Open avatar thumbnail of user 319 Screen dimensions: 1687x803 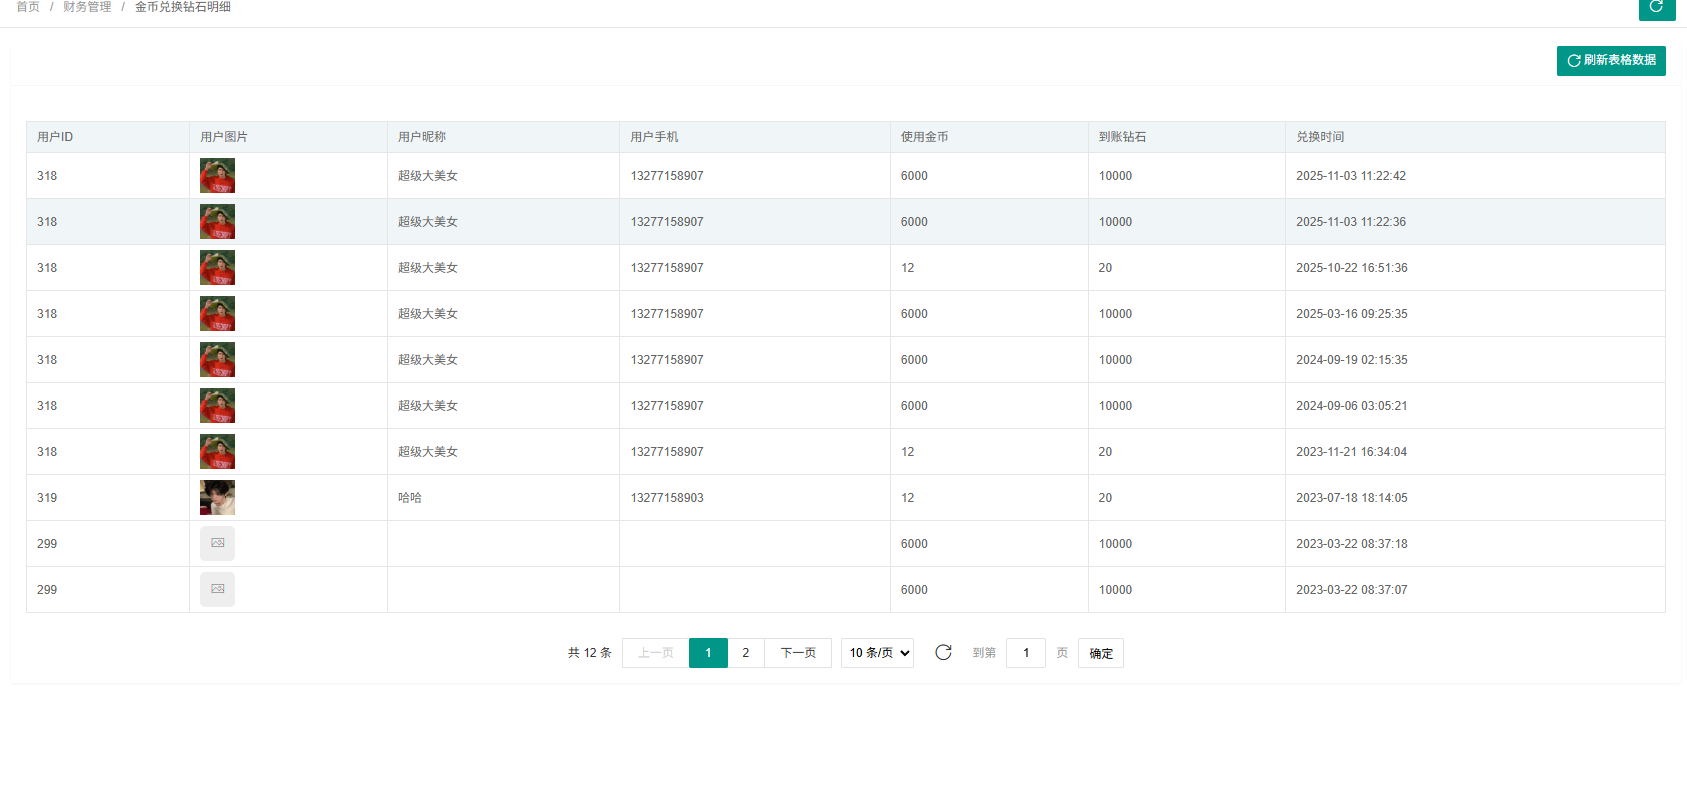click(x=217, y=497)
